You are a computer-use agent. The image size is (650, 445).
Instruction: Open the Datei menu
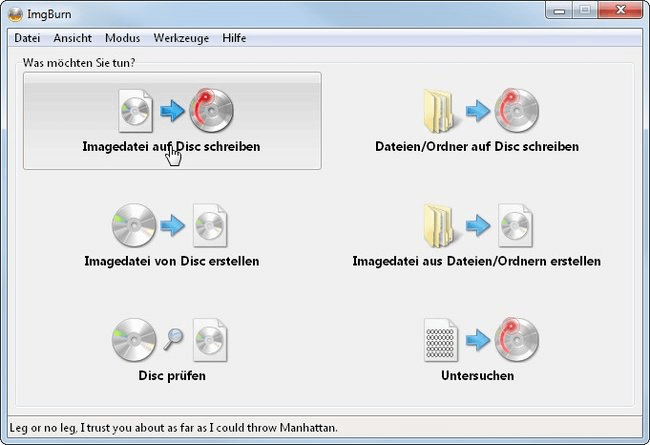[27, 38]
